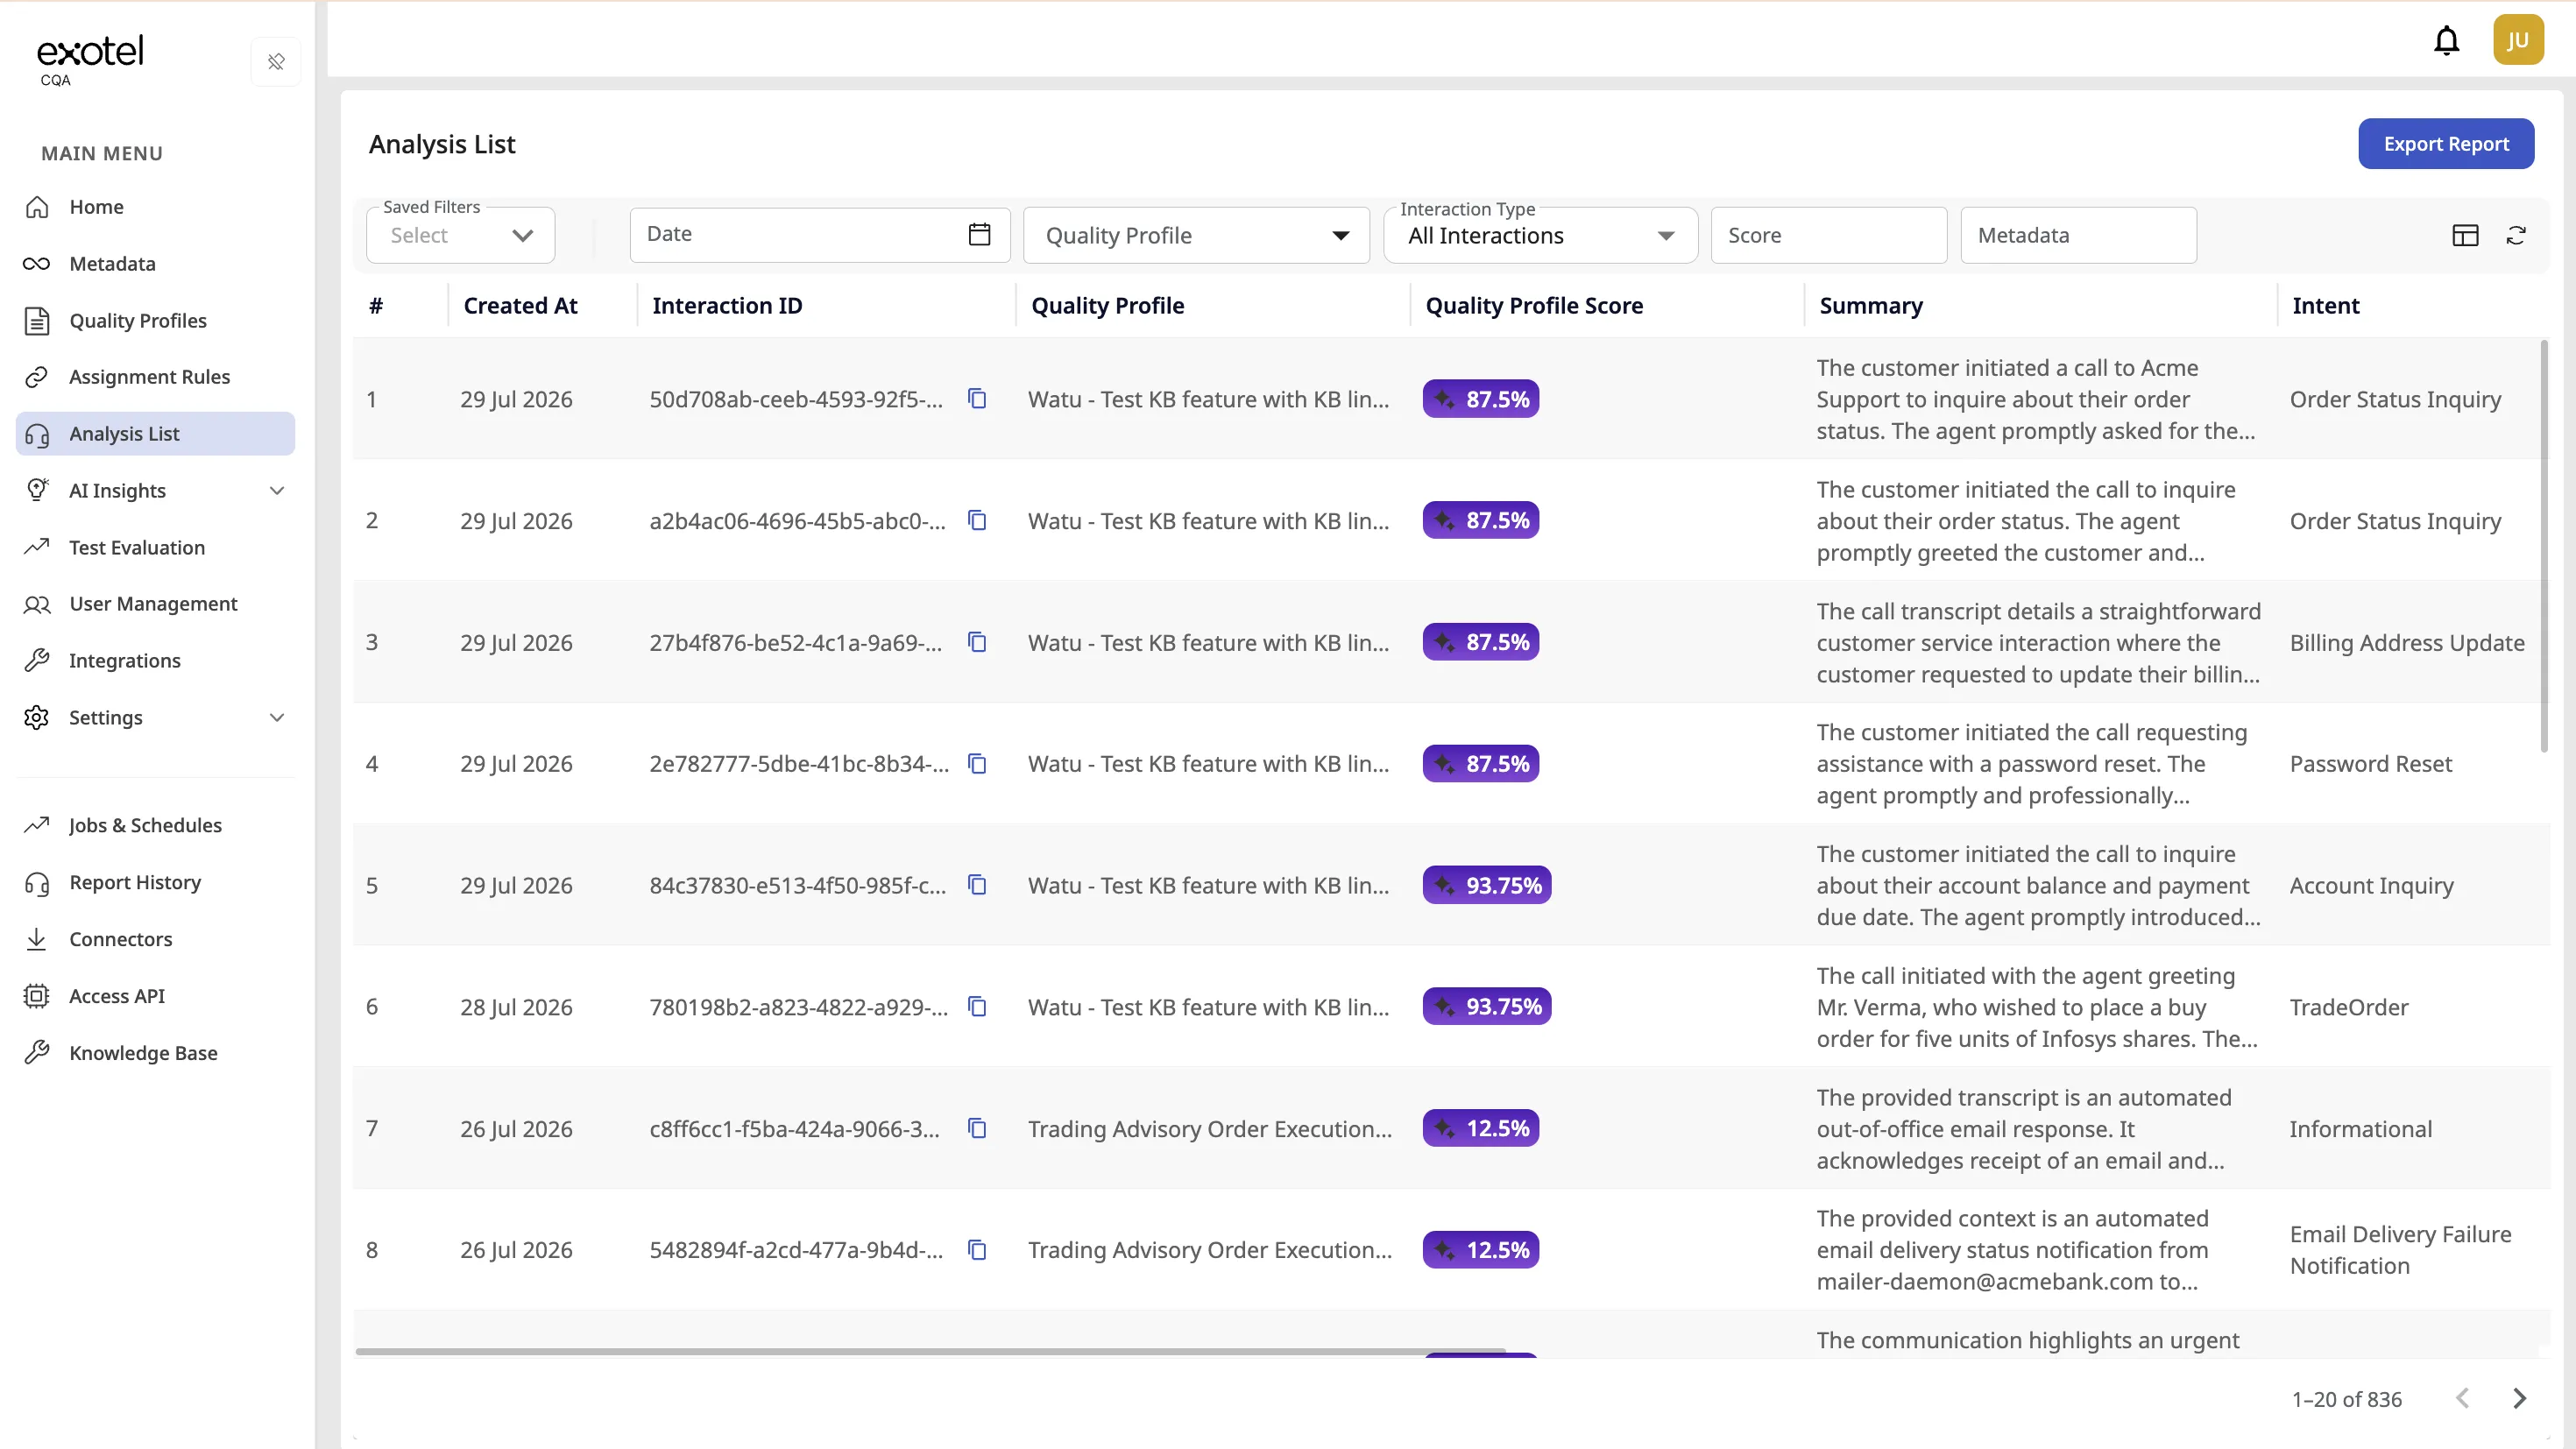2576x1449 pixels.
Task: Click the 'Password Reset' intent cell
Action: coord(2370,764)
